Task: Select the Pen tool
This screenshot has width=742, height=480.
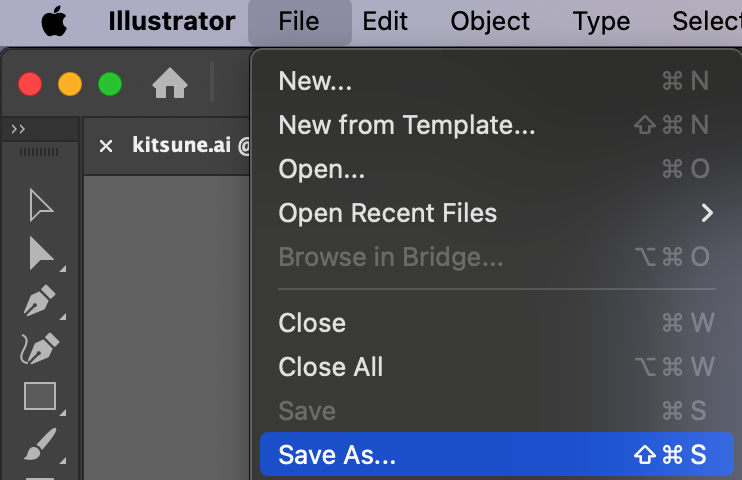Action: click(40, 301)
